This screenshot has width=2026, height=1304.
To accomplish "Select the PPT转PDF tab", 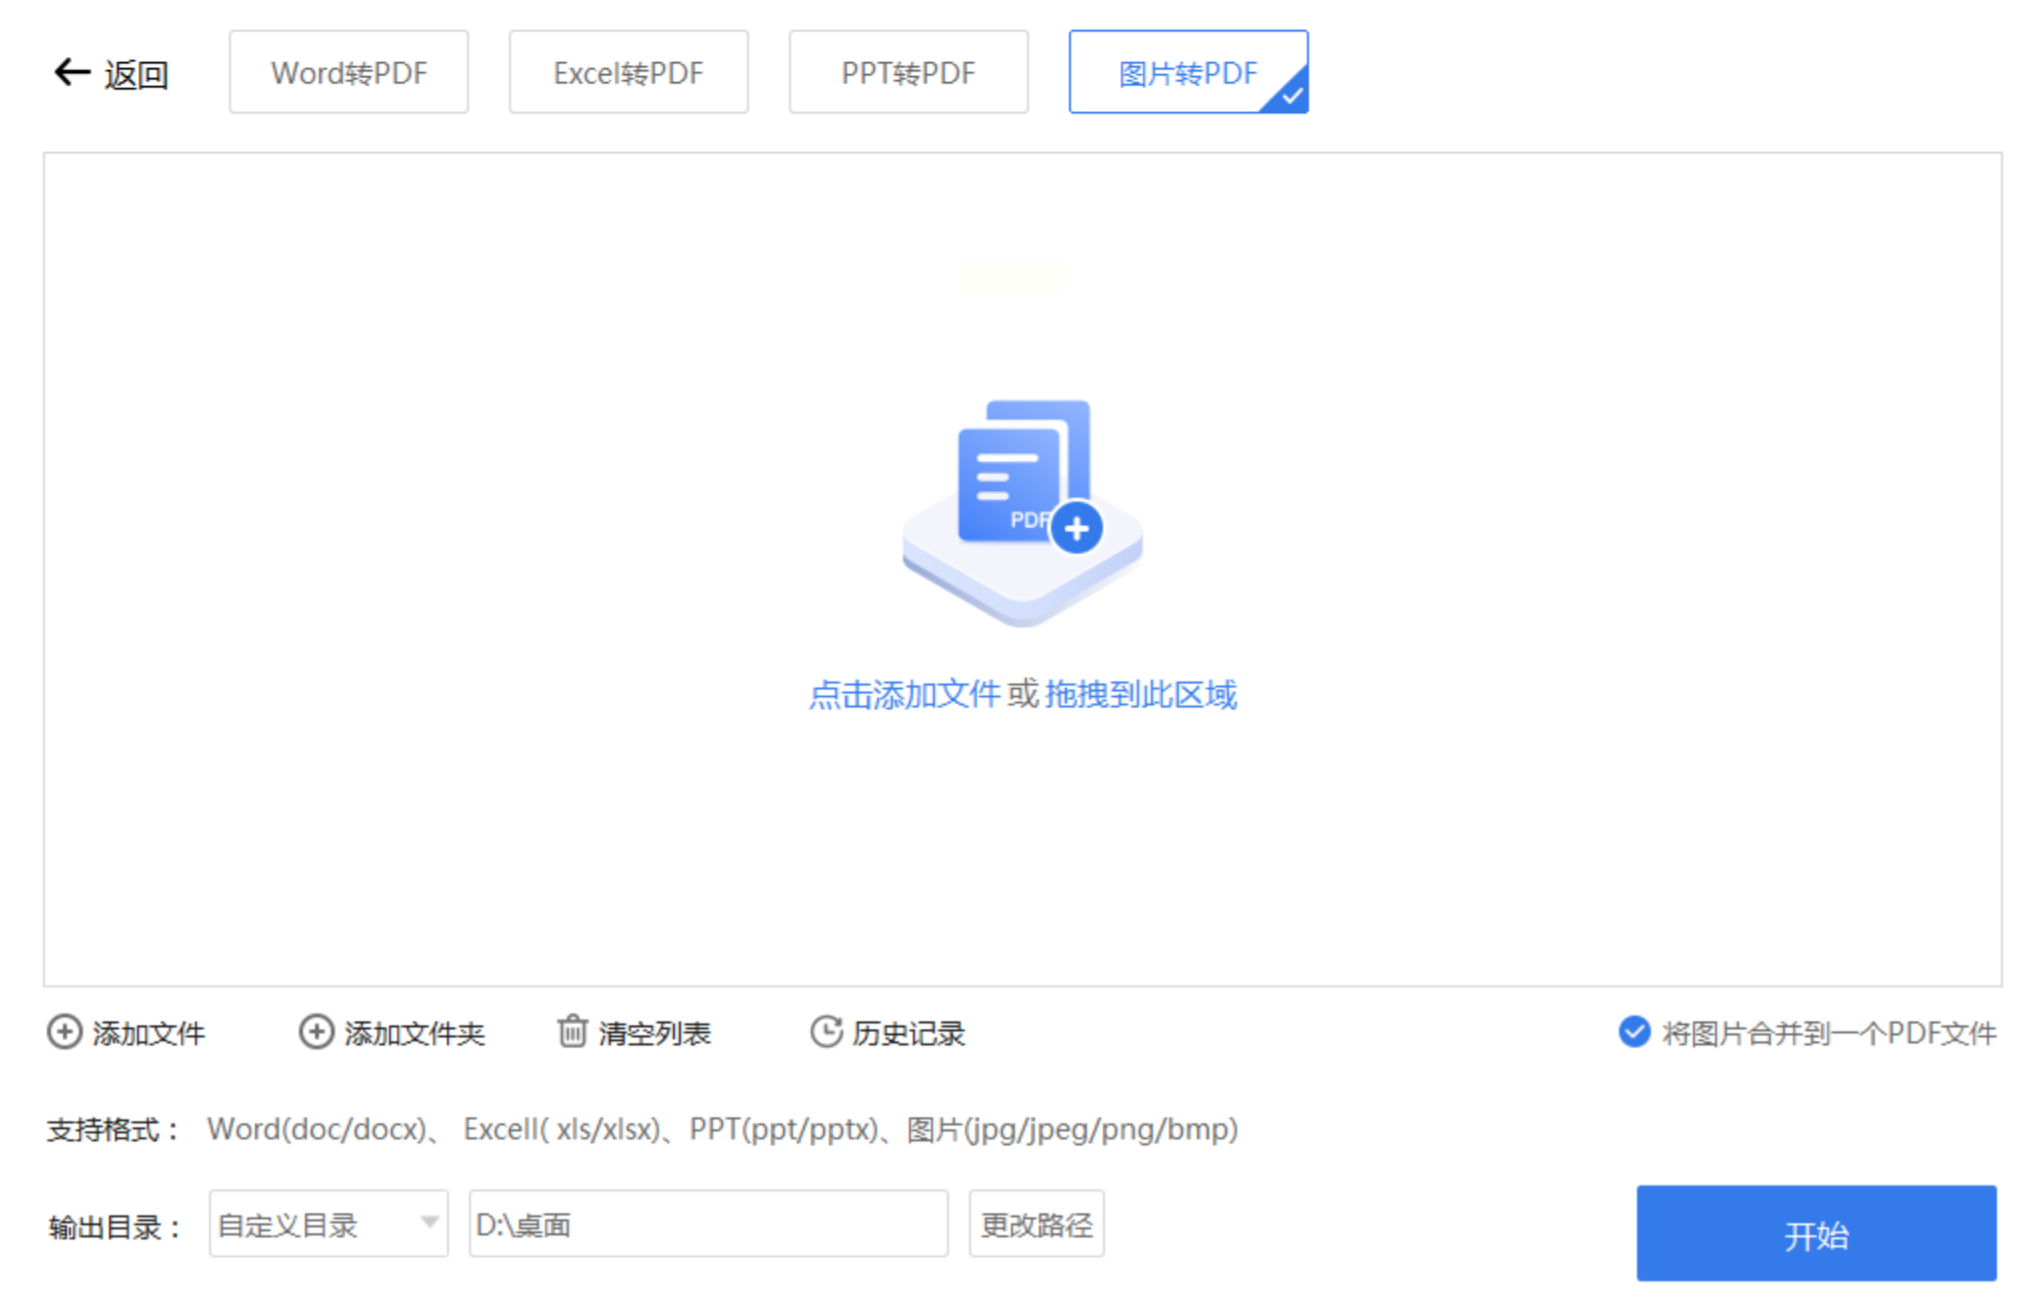I will pos(908,72).
